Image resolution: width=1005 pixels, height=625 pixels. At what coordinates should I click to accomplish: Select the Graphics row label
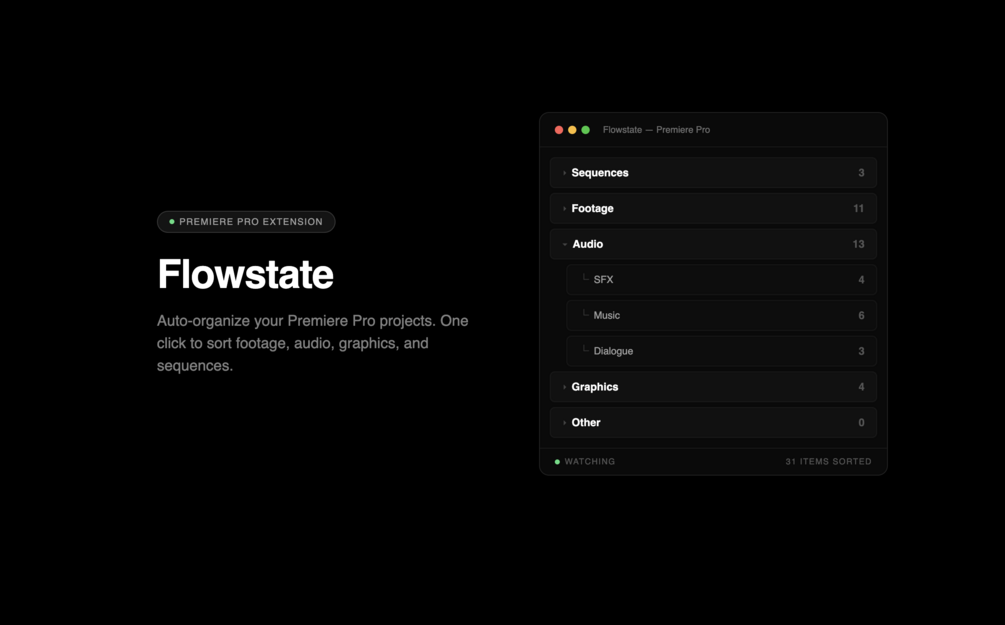click(595, 387)
